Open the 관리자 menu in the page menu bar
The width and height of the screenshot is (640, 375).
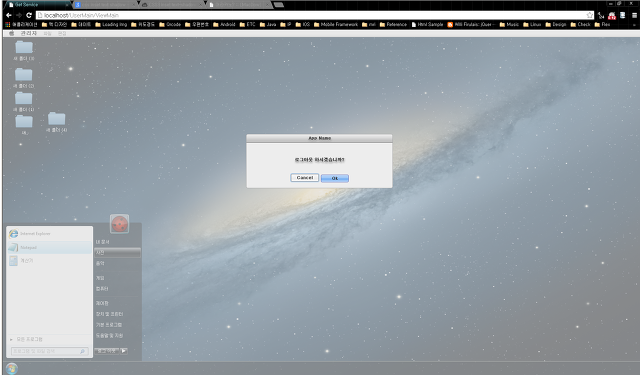point(29,33)
